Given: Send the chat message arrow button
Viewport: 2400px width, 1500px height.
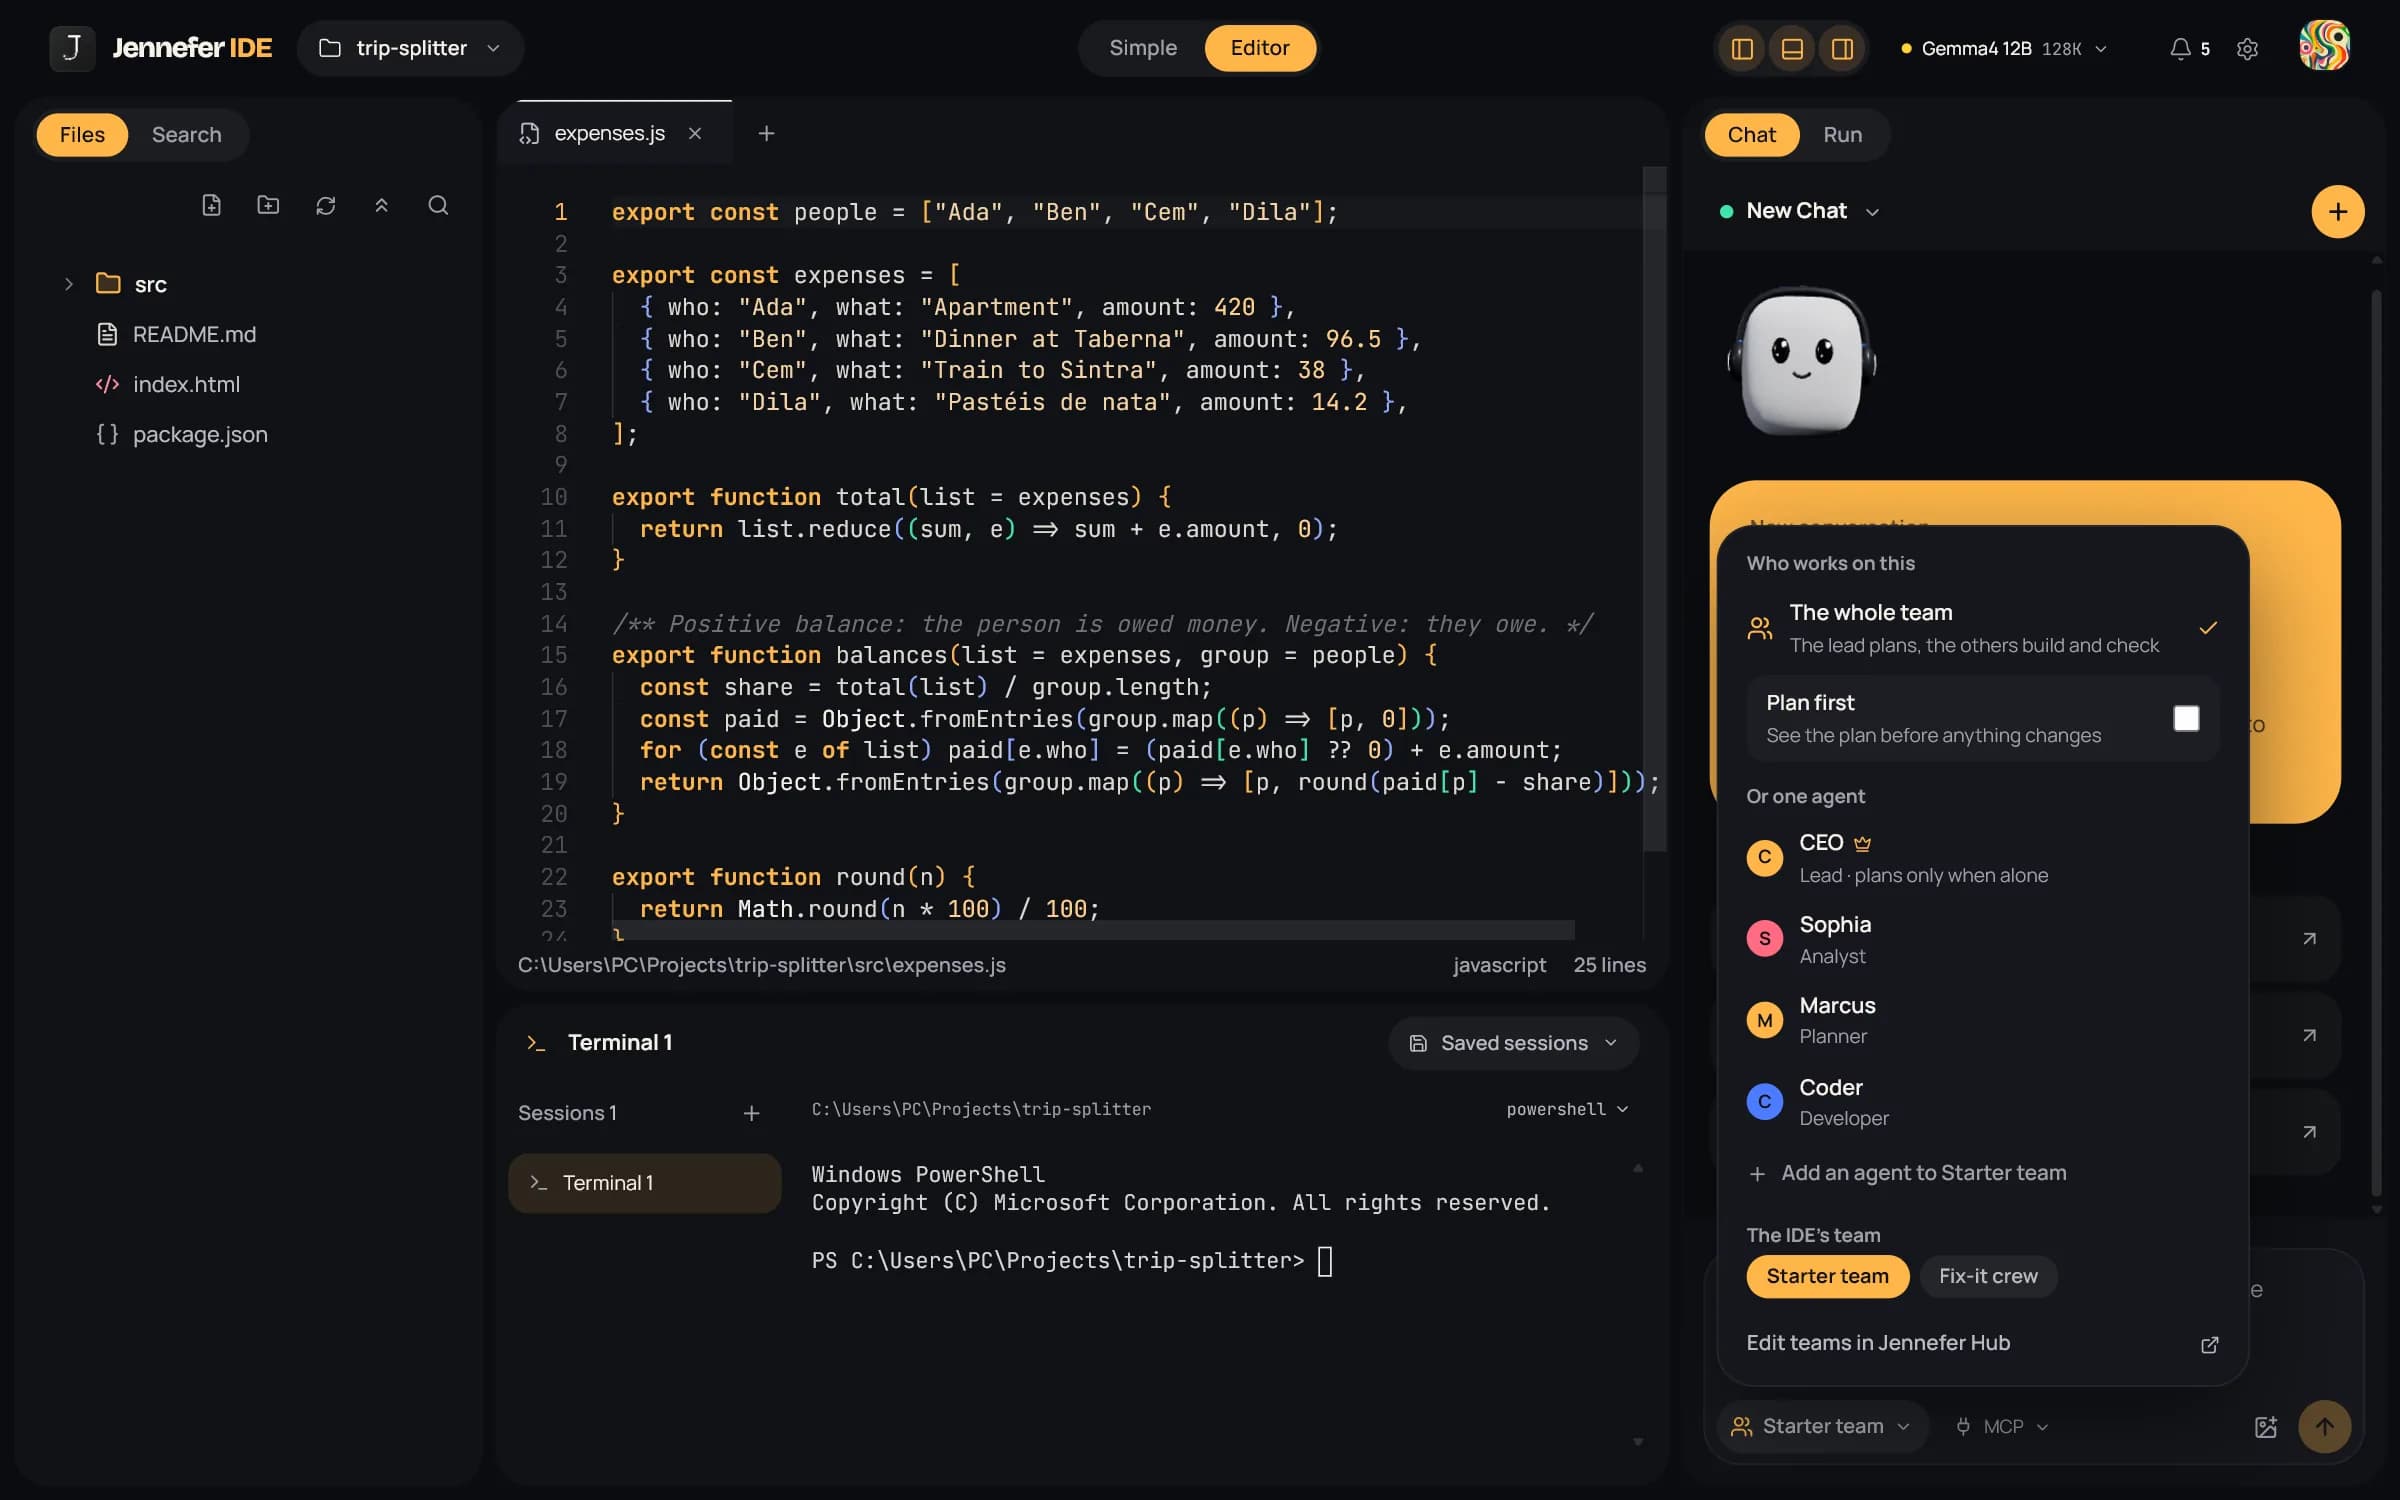Looking at the screenshot, I should pos(2324,1426).
